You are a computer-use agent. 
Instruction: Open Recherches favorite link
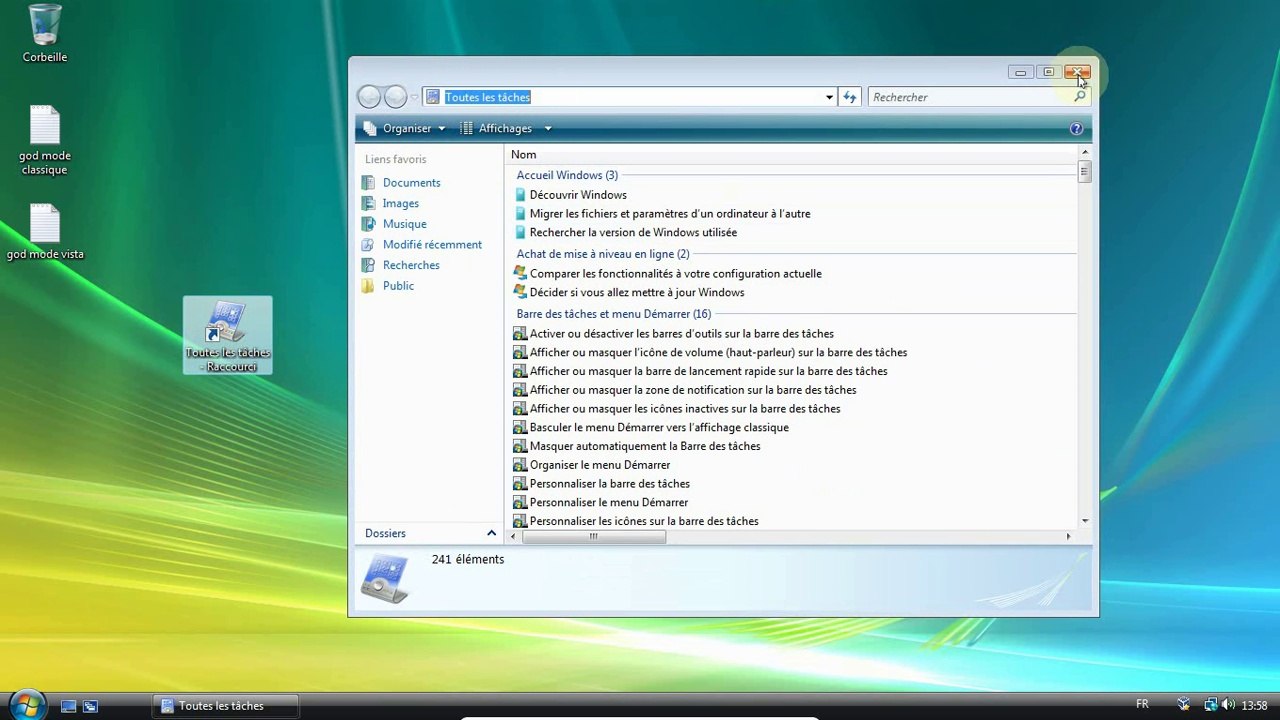point(411,265)
